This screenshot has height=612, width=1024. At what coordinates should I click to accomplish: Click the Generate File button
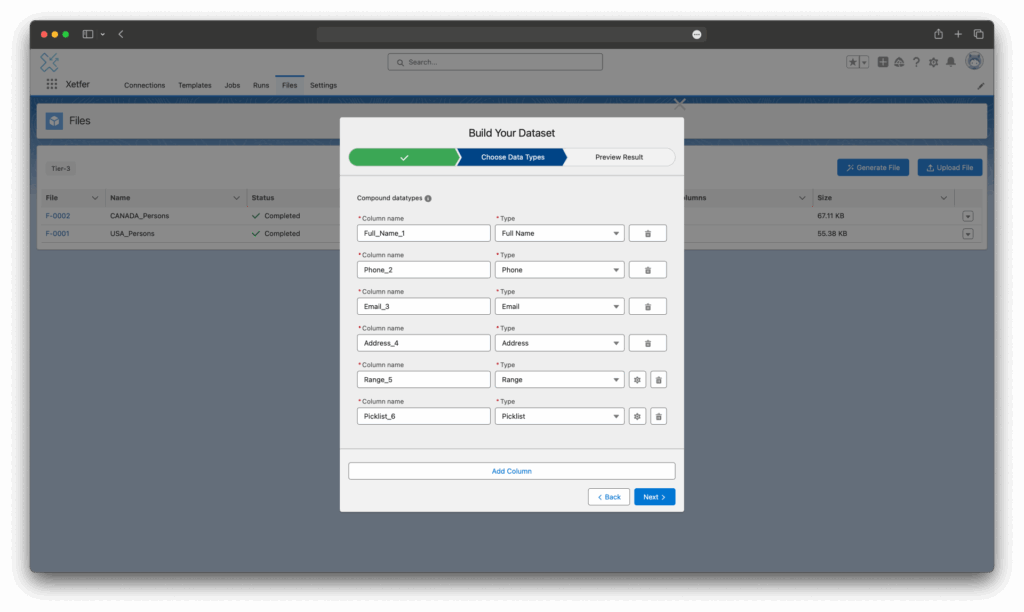coord(873,168)
